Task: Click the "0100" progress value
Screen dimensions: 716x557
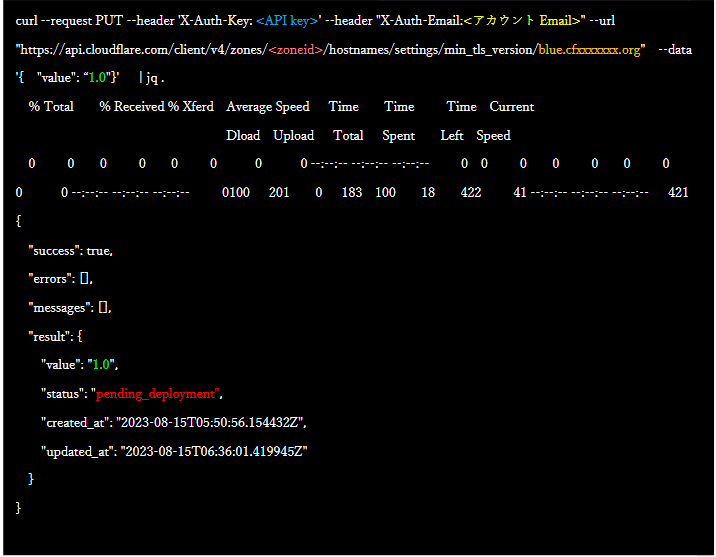Action: (236, 193)
